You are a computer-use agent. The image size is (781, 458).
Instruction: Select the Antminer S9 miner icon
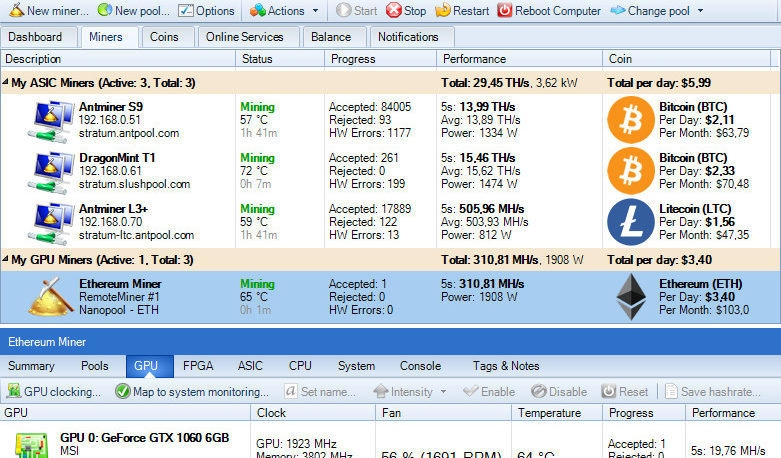tap(51, 121)
